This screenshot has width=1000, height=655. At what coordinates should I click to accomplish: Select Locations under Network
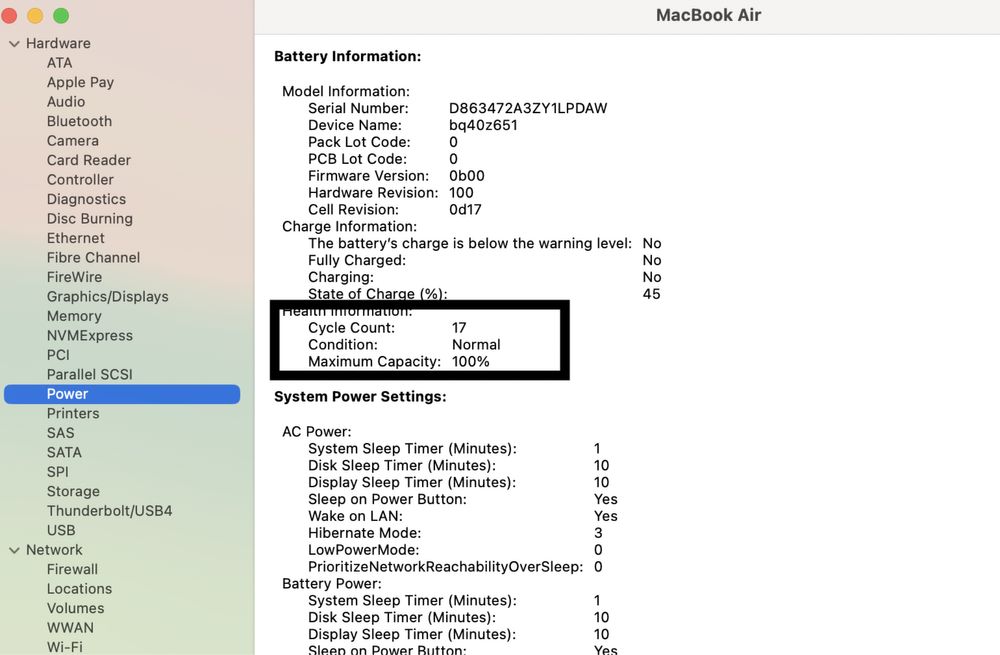click(x=79, y=589)
